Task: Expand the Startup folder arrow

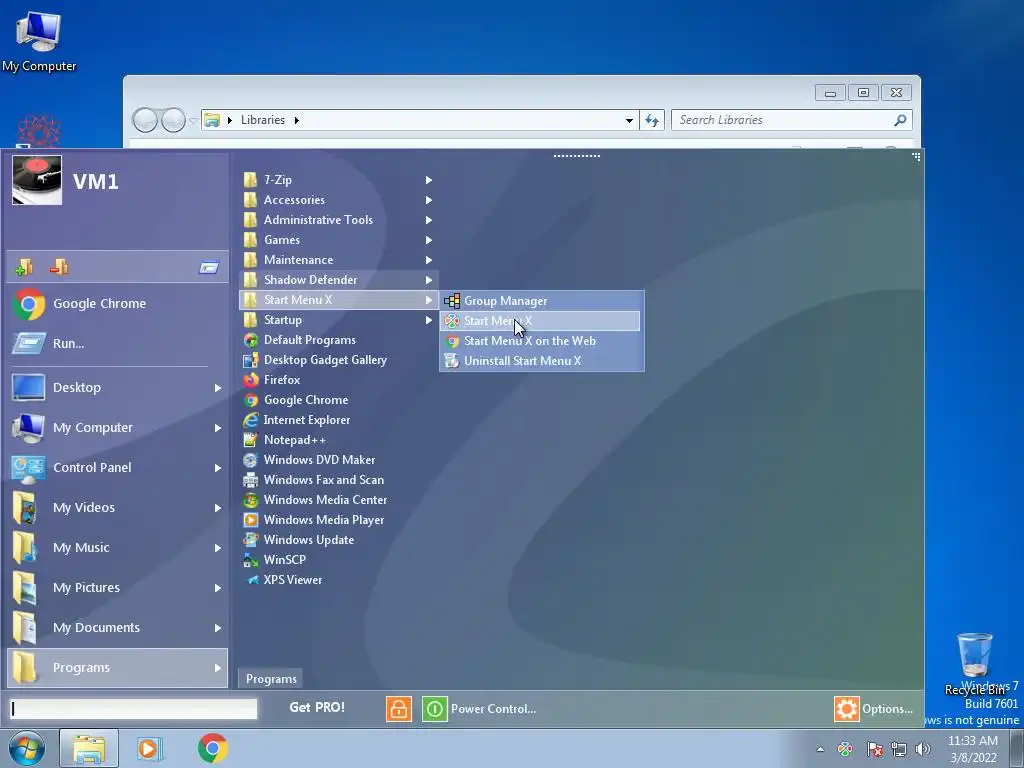Action: [429, 320]
